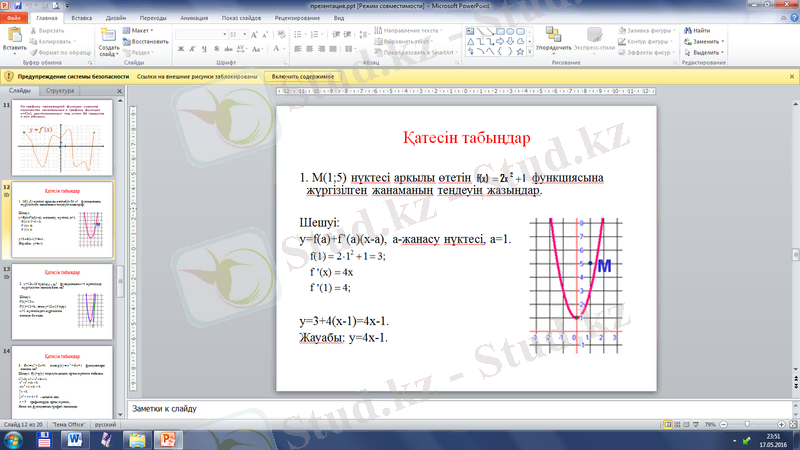The image size is (800, 450).
Task: Switch to the Вставка ribbon tab
Action: click(x=82, y=18)
